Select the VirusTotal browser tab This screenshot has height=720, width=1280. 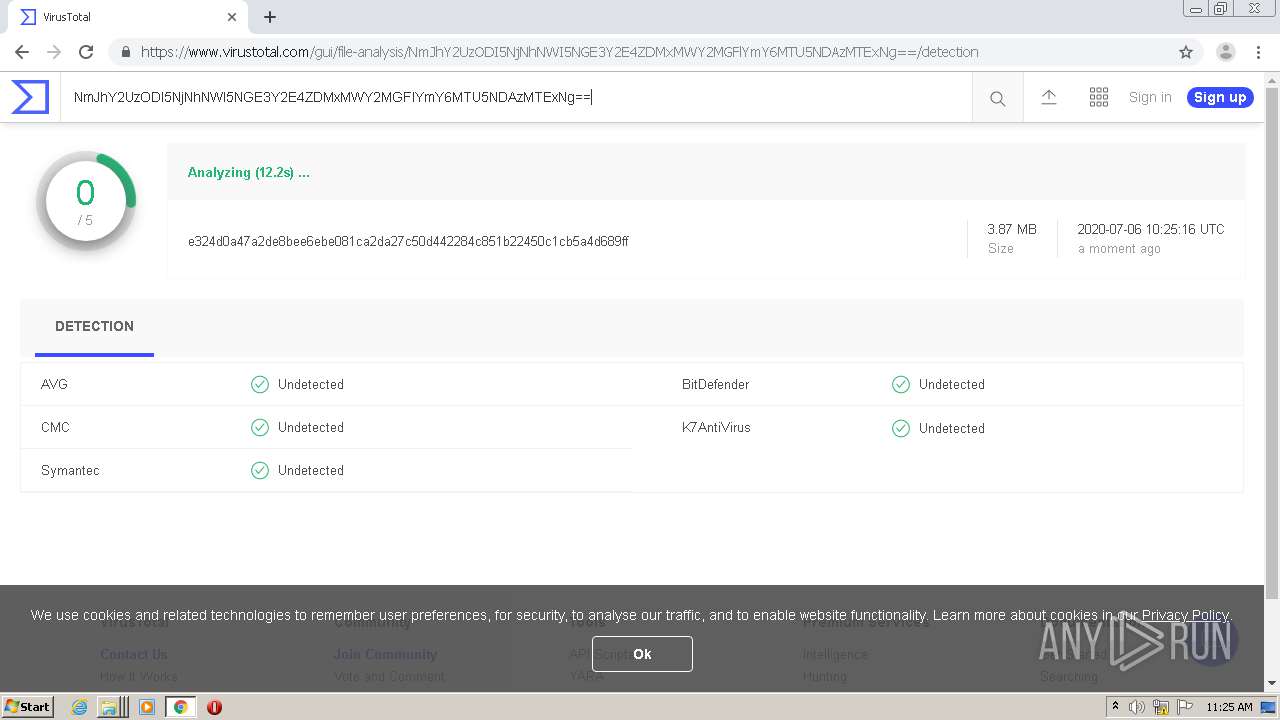click(128, 17)
